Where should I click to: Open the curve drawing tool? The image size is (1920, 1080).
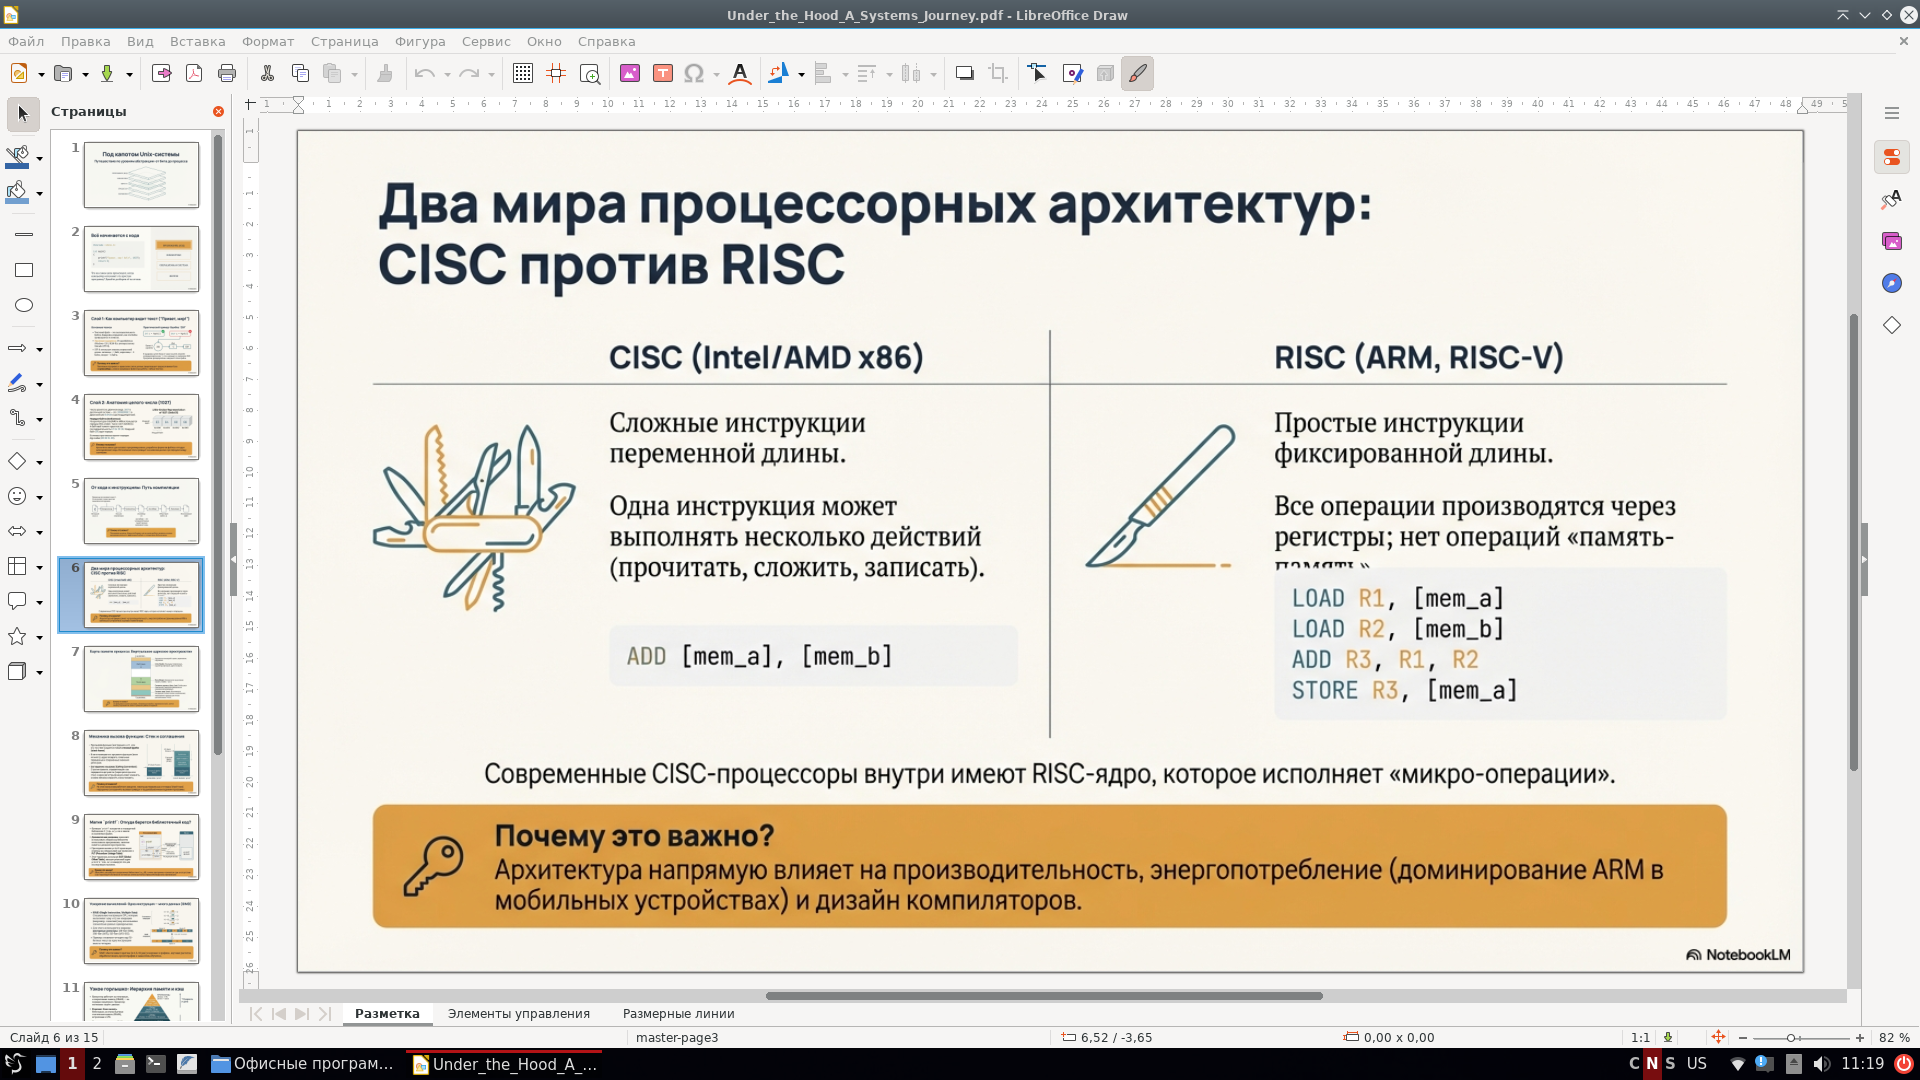[18, 383]
